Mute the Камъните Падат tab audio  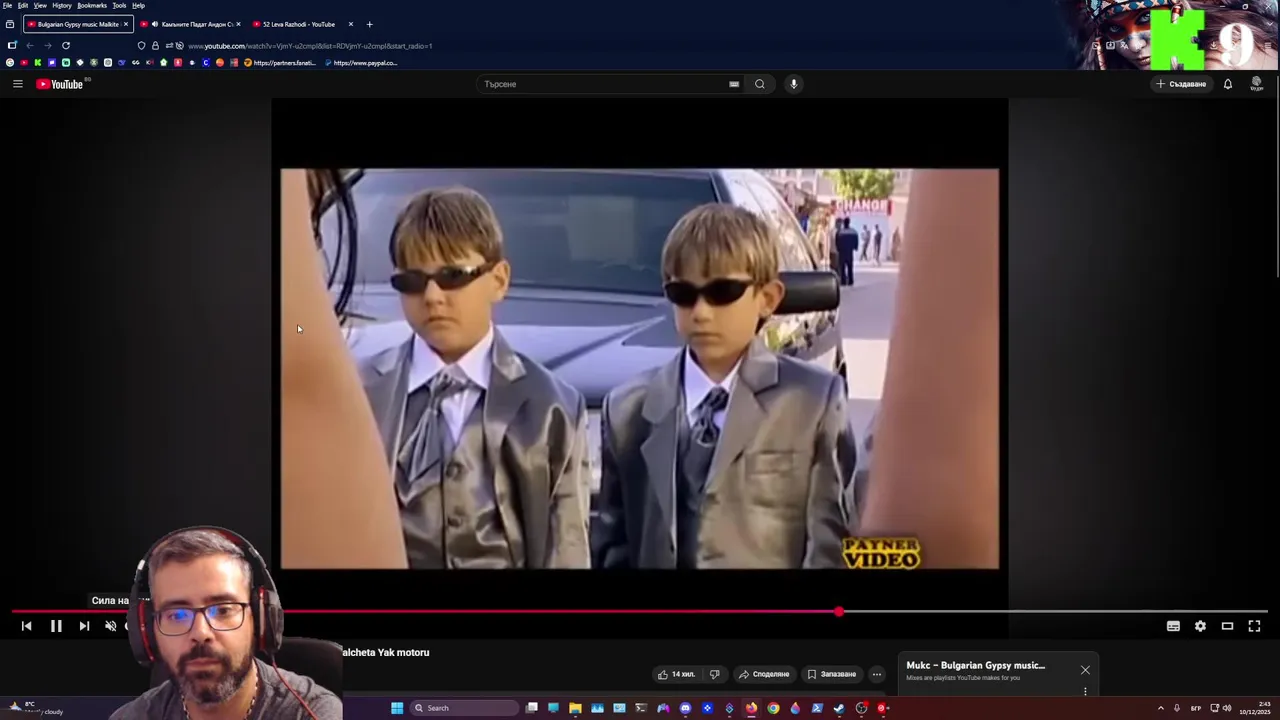(x=155, y=24)
